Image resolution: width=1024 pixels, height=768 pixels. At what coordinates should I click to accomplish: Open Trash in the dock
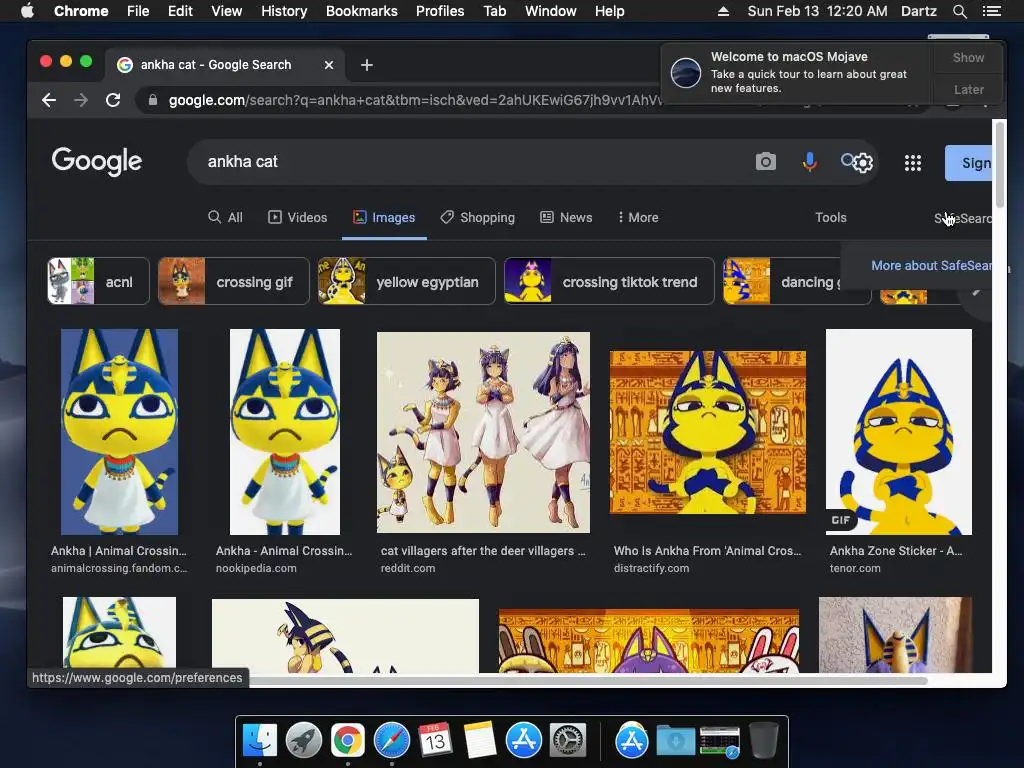(763, 741)
